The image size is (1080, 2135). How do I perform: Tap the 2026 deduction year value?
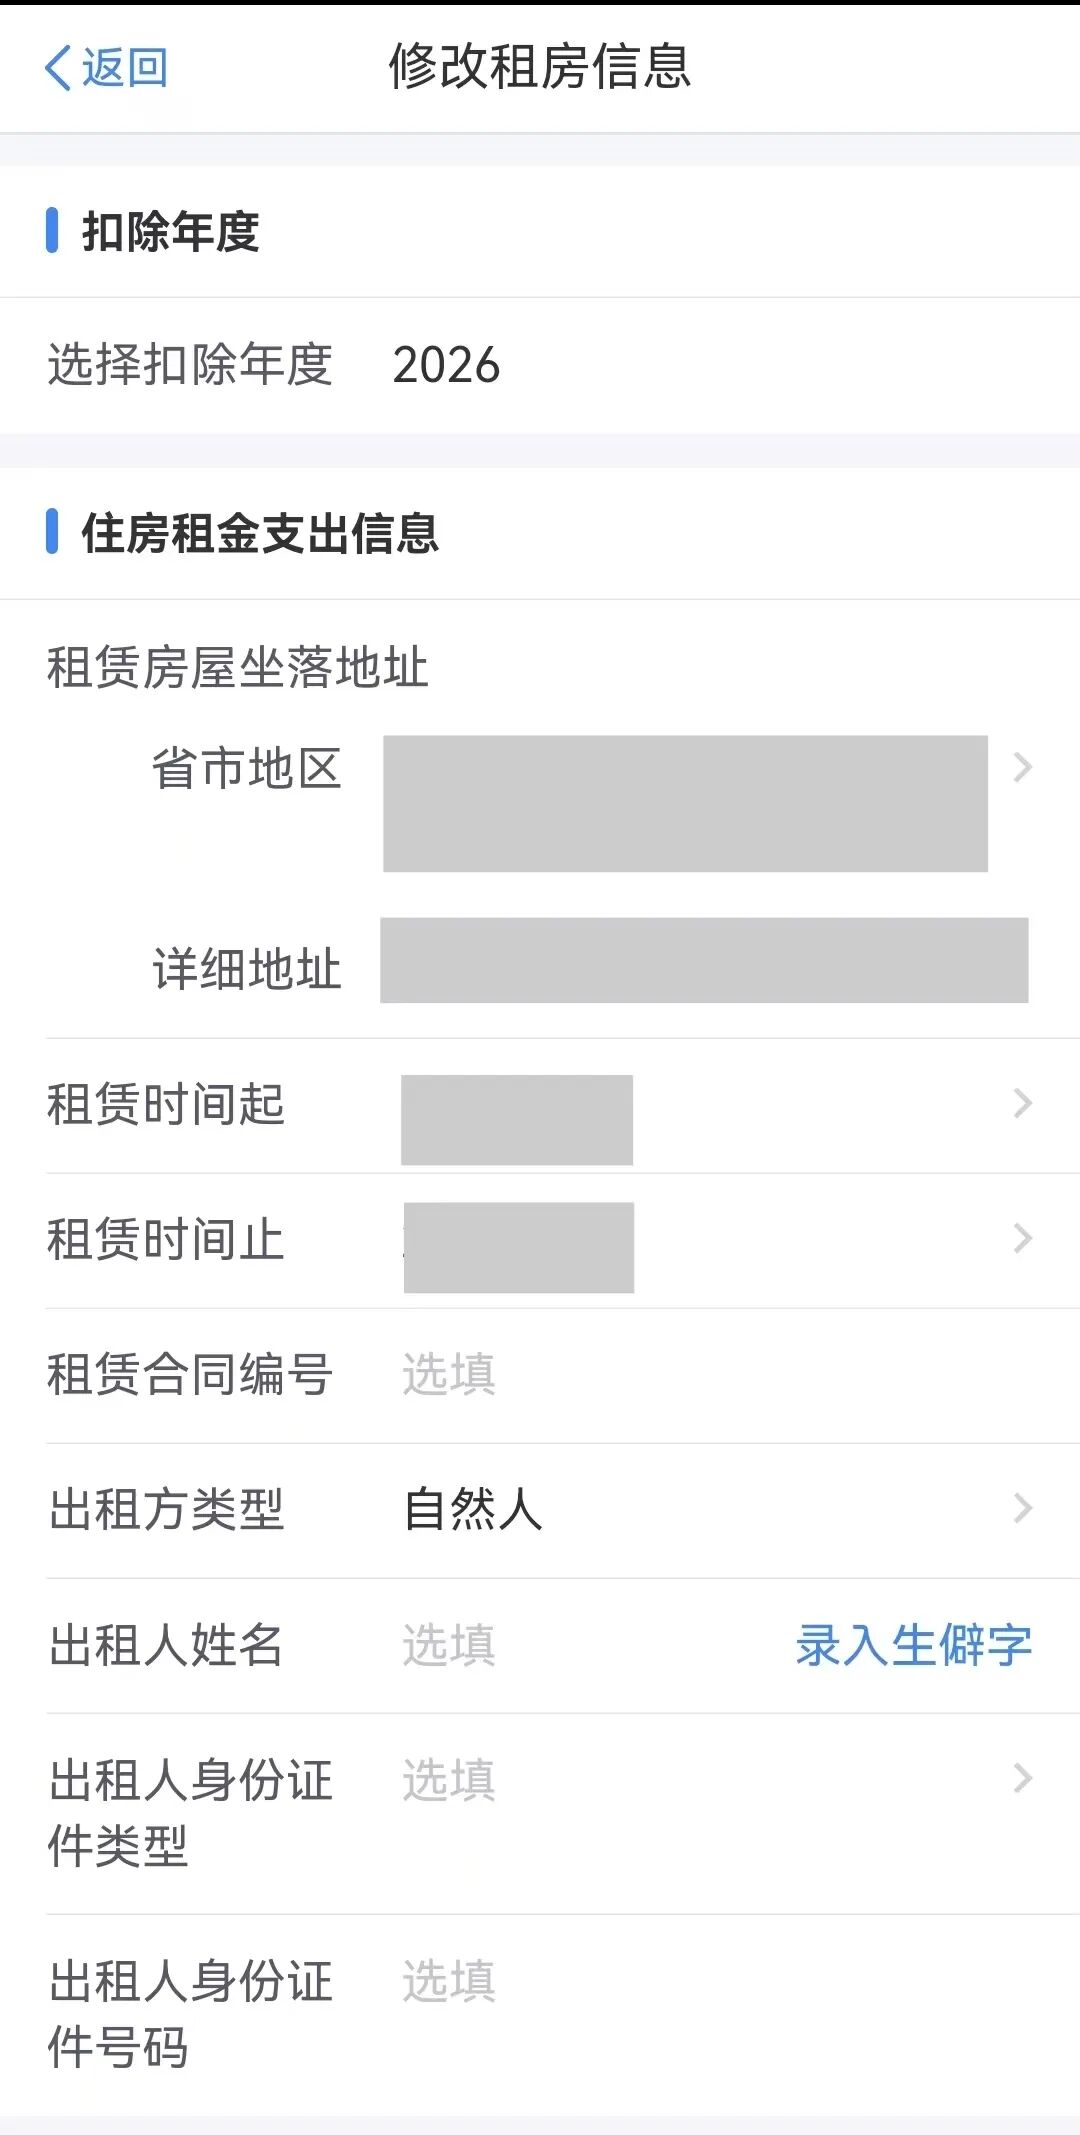click(x=446, y=365)
